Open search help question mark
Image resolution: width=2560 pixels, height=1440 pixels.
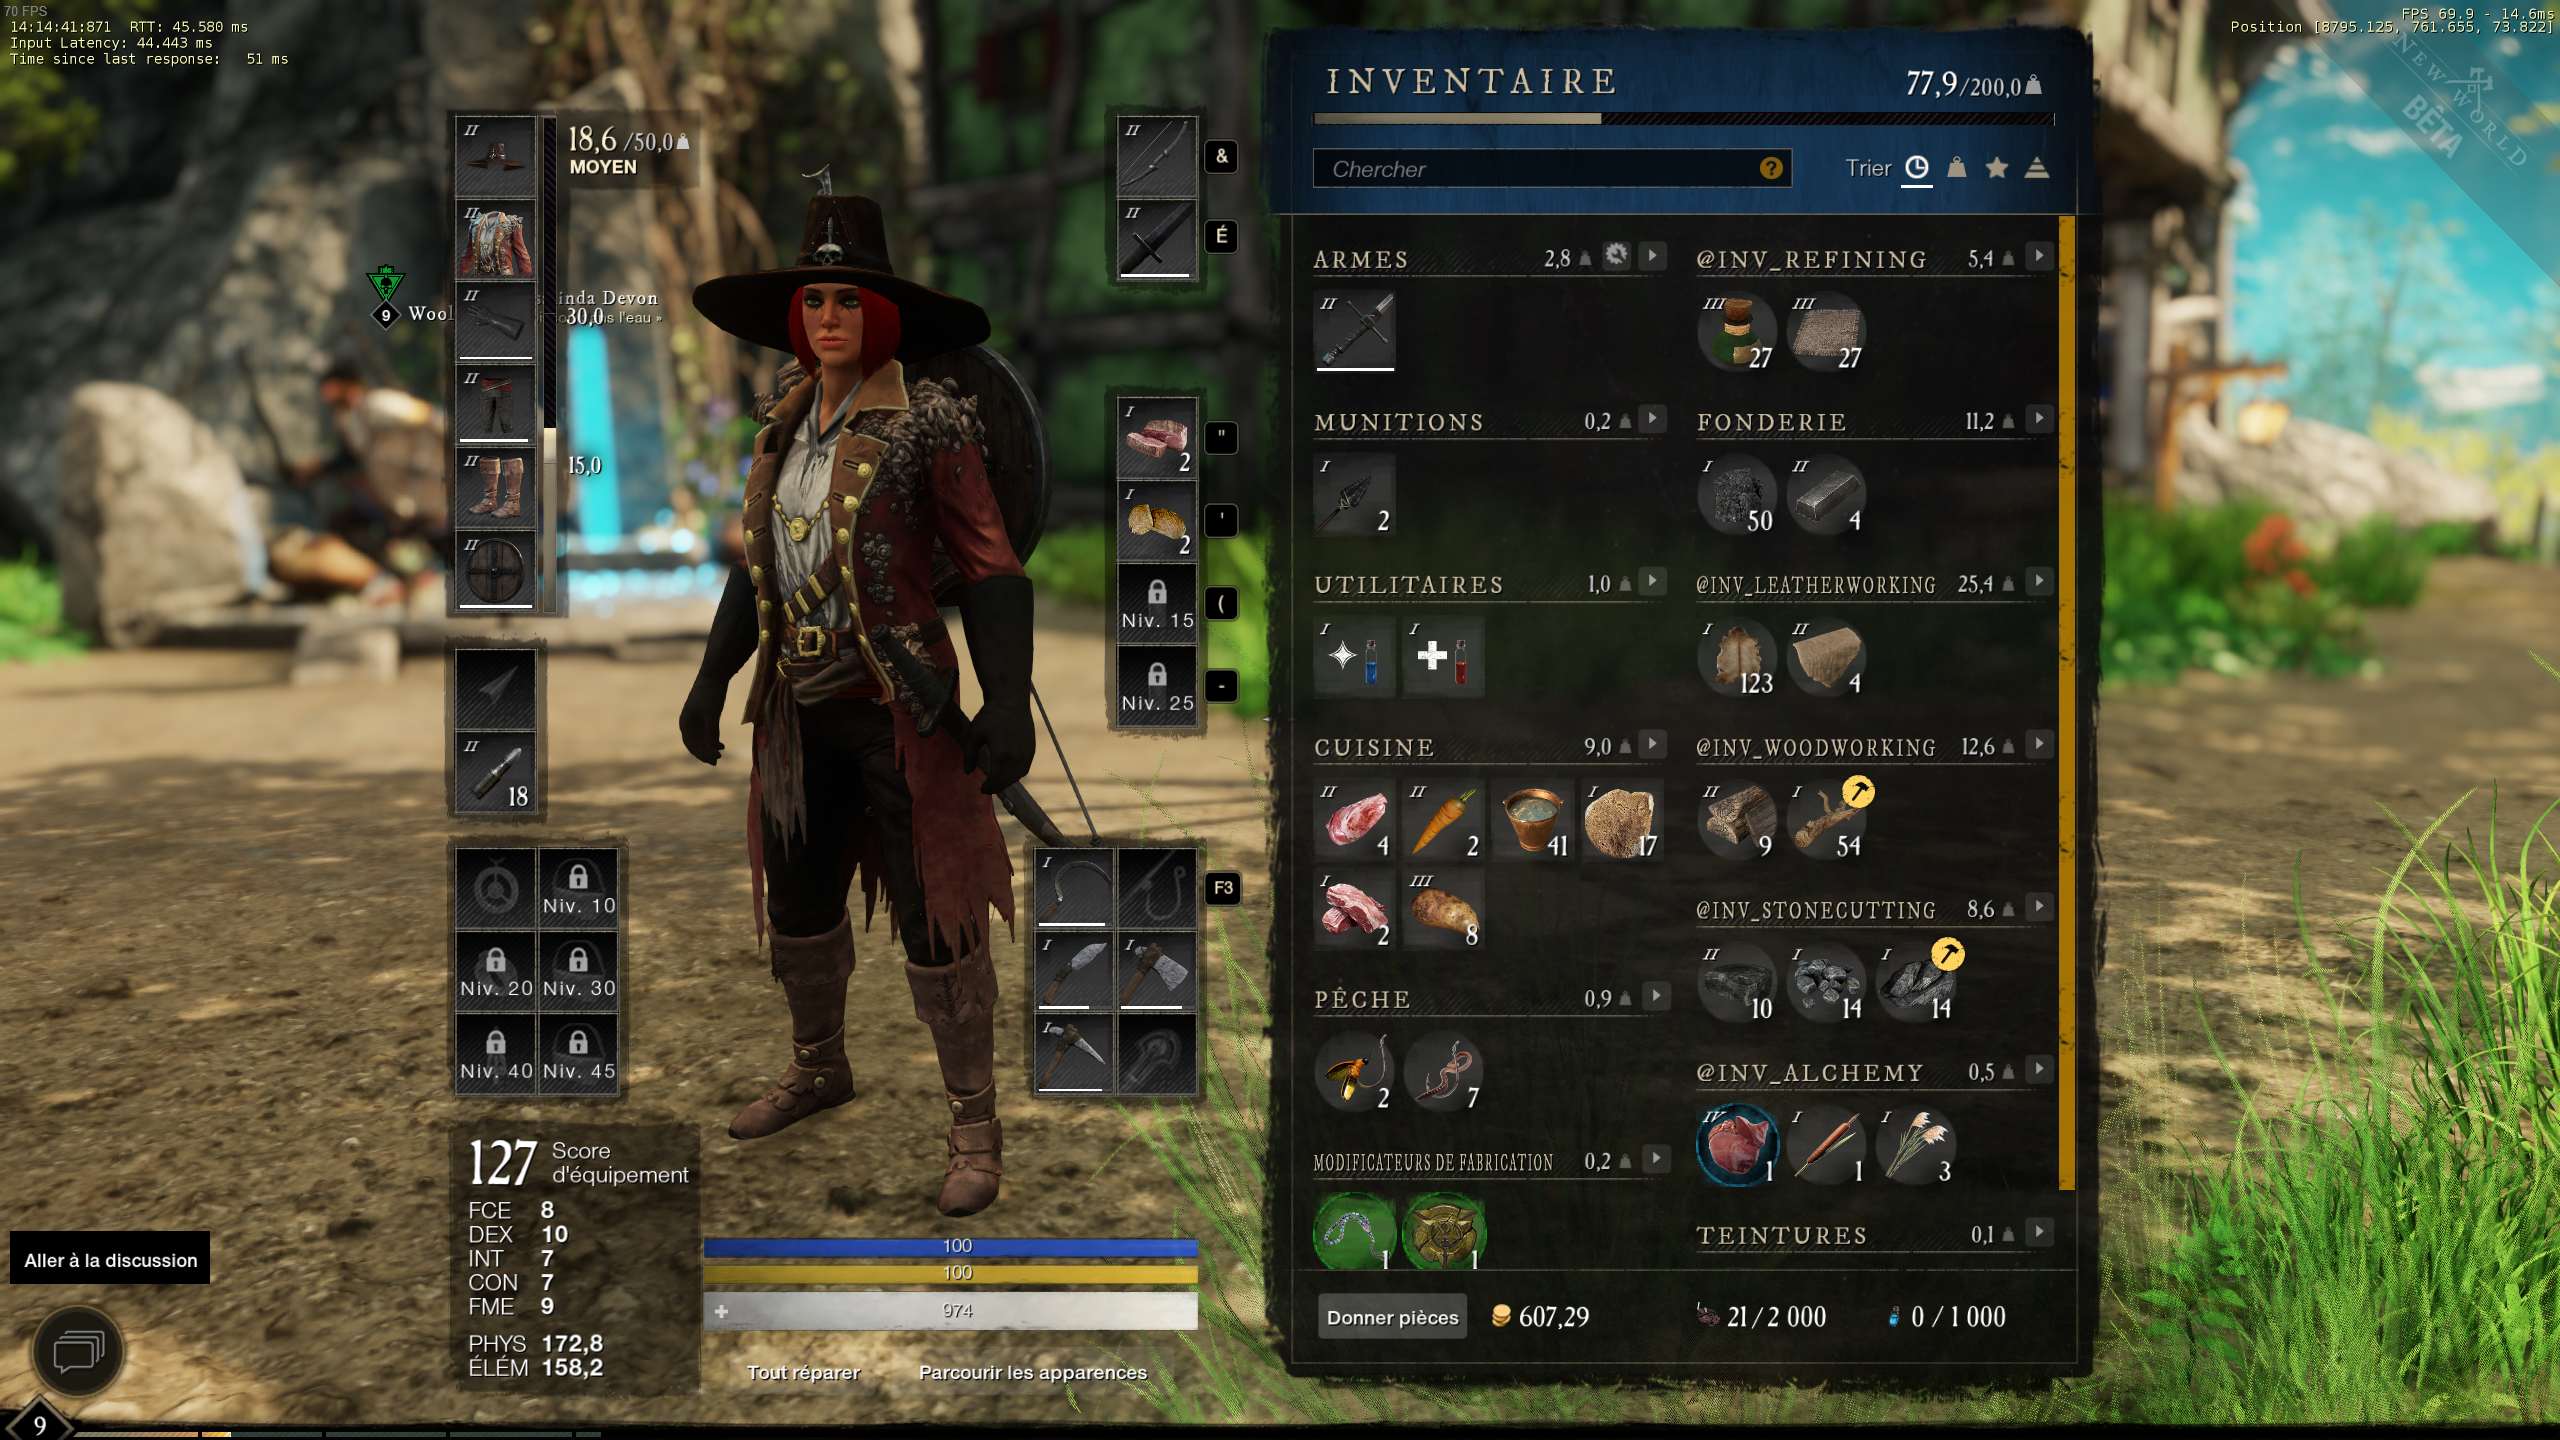point(1771,168)
